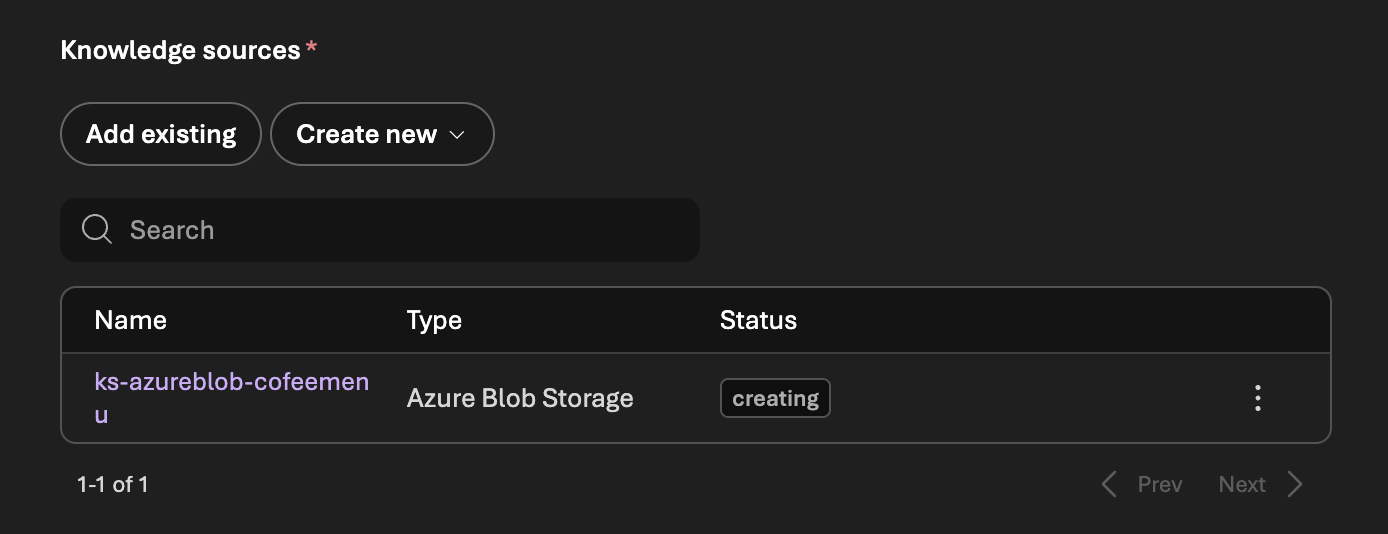The height and width of the screenshot is (534, 1388).
Task: Click the chevron beside Create new
Action: coord(458,135)
